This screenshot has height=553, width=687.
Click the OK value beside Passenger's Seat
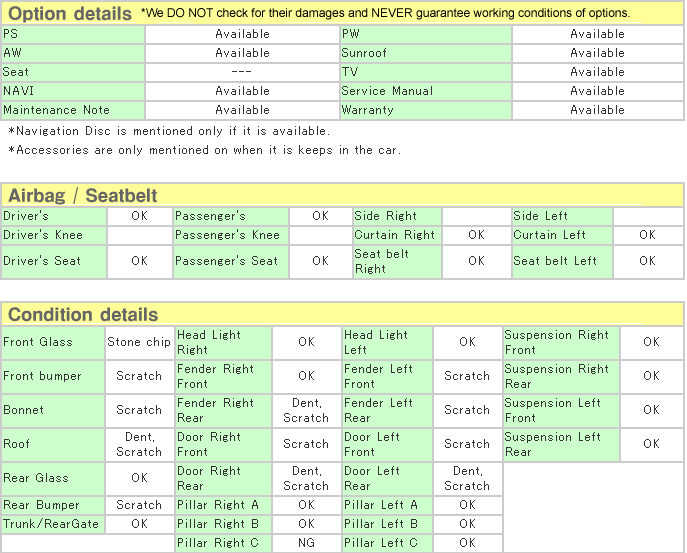point(320,261)
